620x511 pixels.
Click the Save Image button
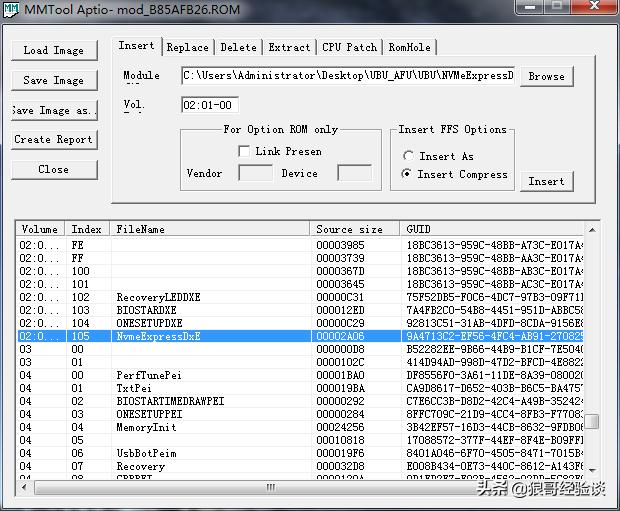(x=54, y=80)
